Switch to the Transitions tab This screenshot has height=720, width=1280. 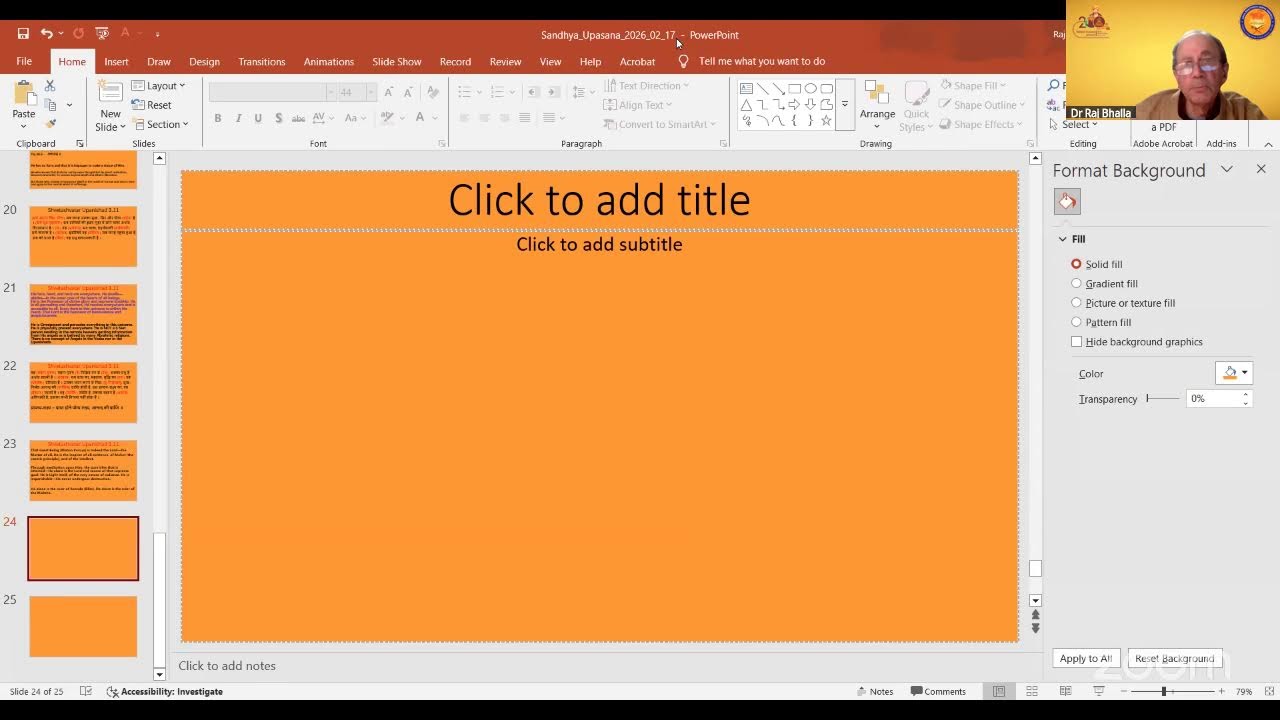tap(261, 61)
